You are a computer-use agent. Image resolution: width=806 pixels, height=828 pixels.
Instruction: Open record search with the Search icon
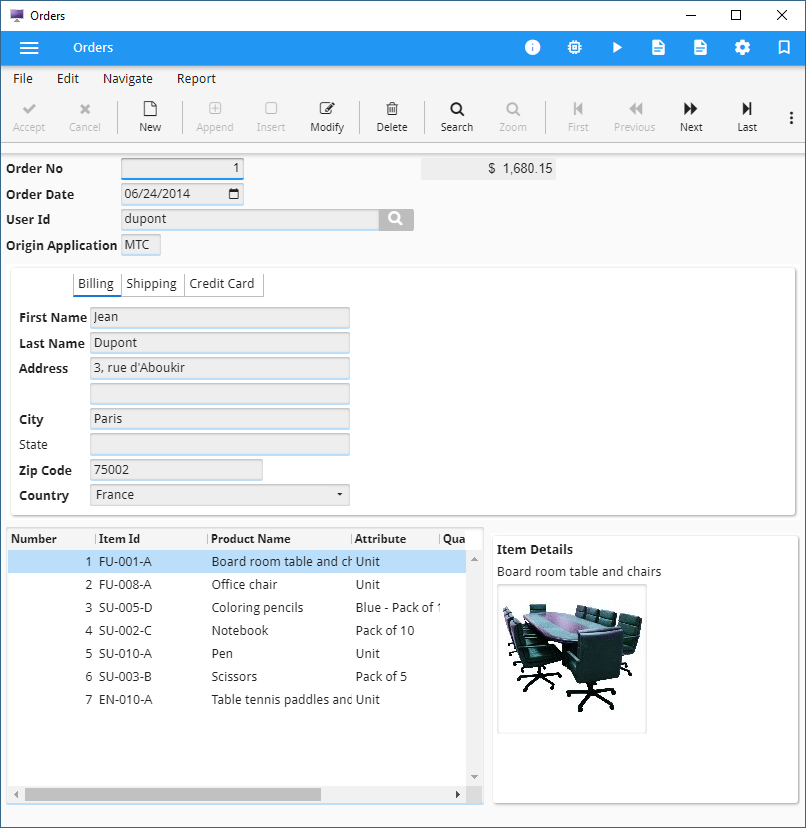coord(456,115)
